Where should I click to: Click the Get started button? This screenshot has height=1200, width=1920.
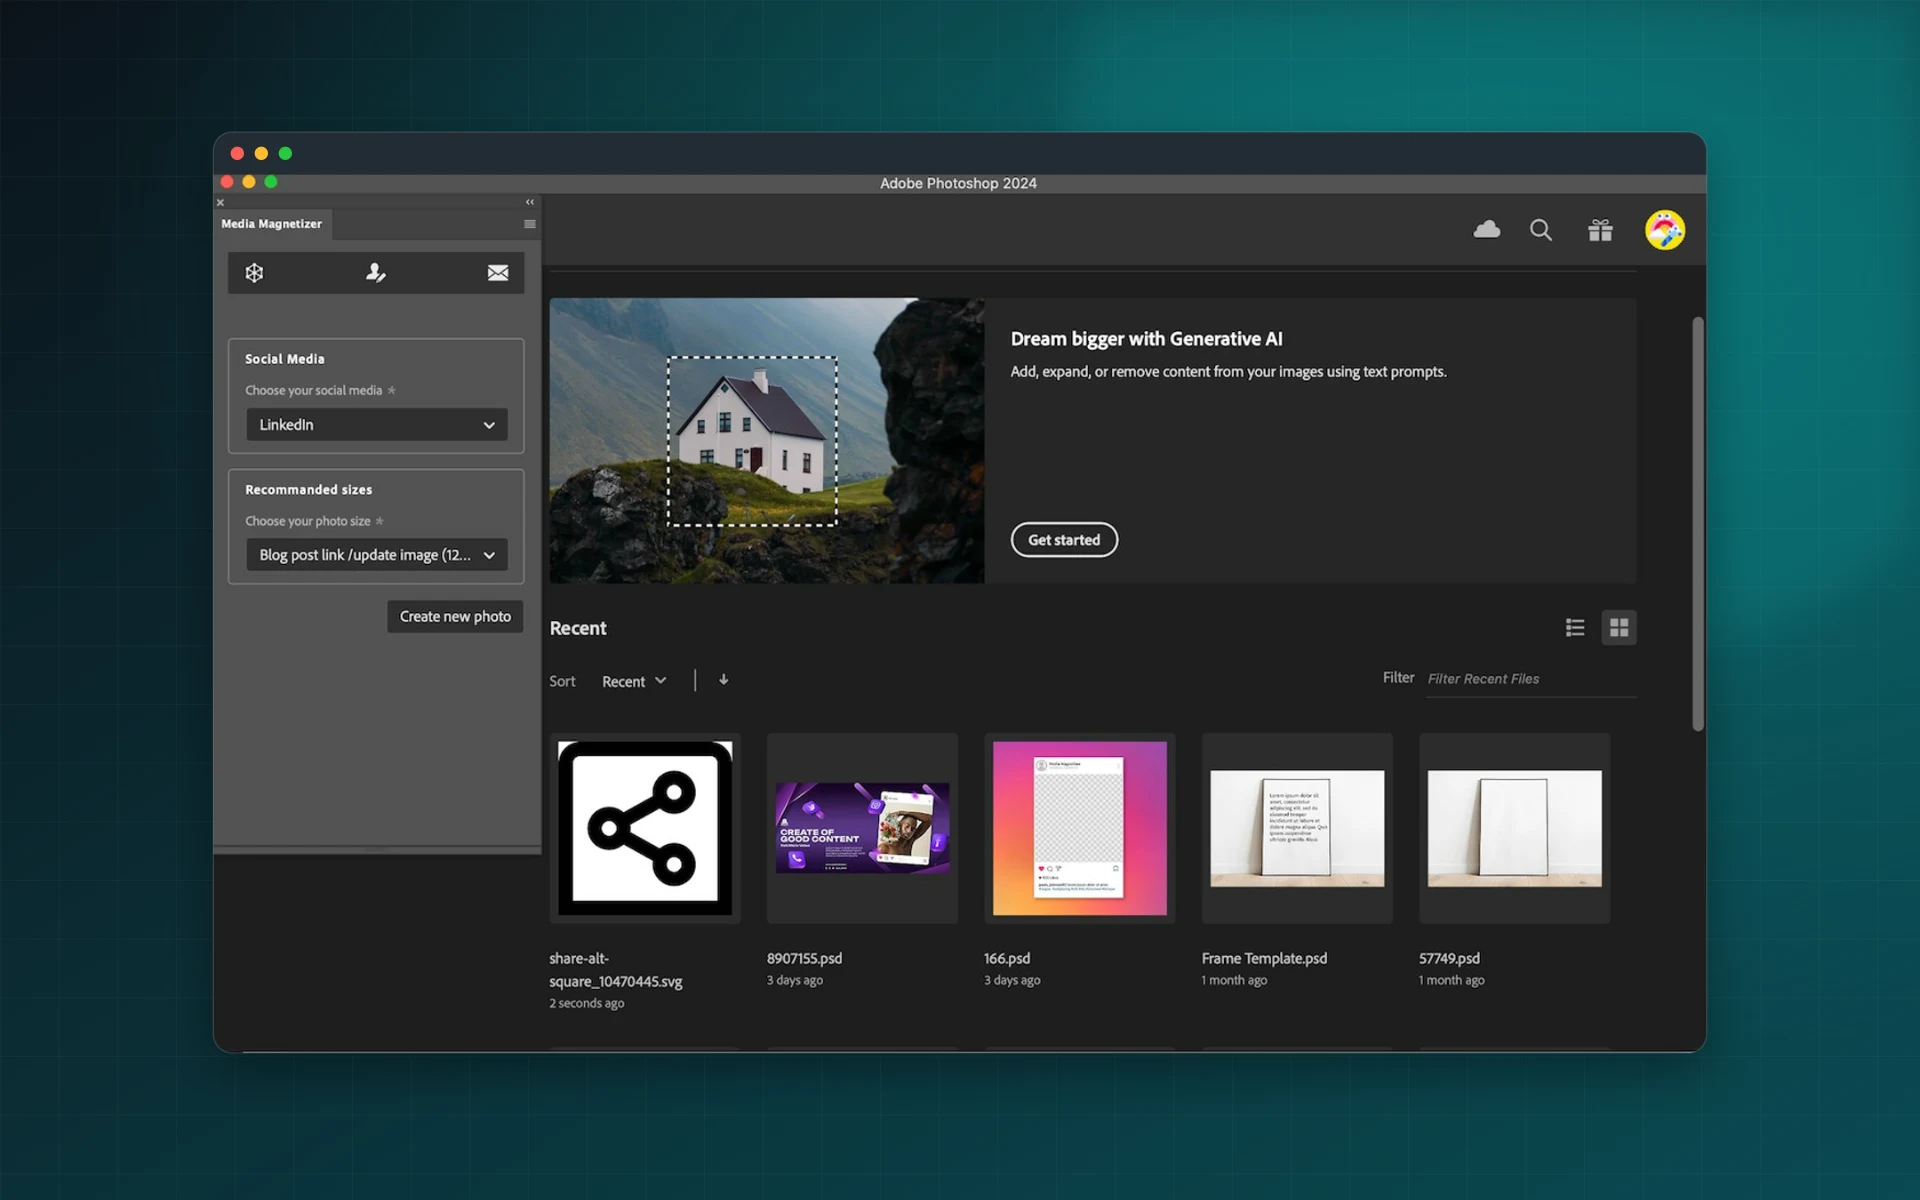point(1064,540)
